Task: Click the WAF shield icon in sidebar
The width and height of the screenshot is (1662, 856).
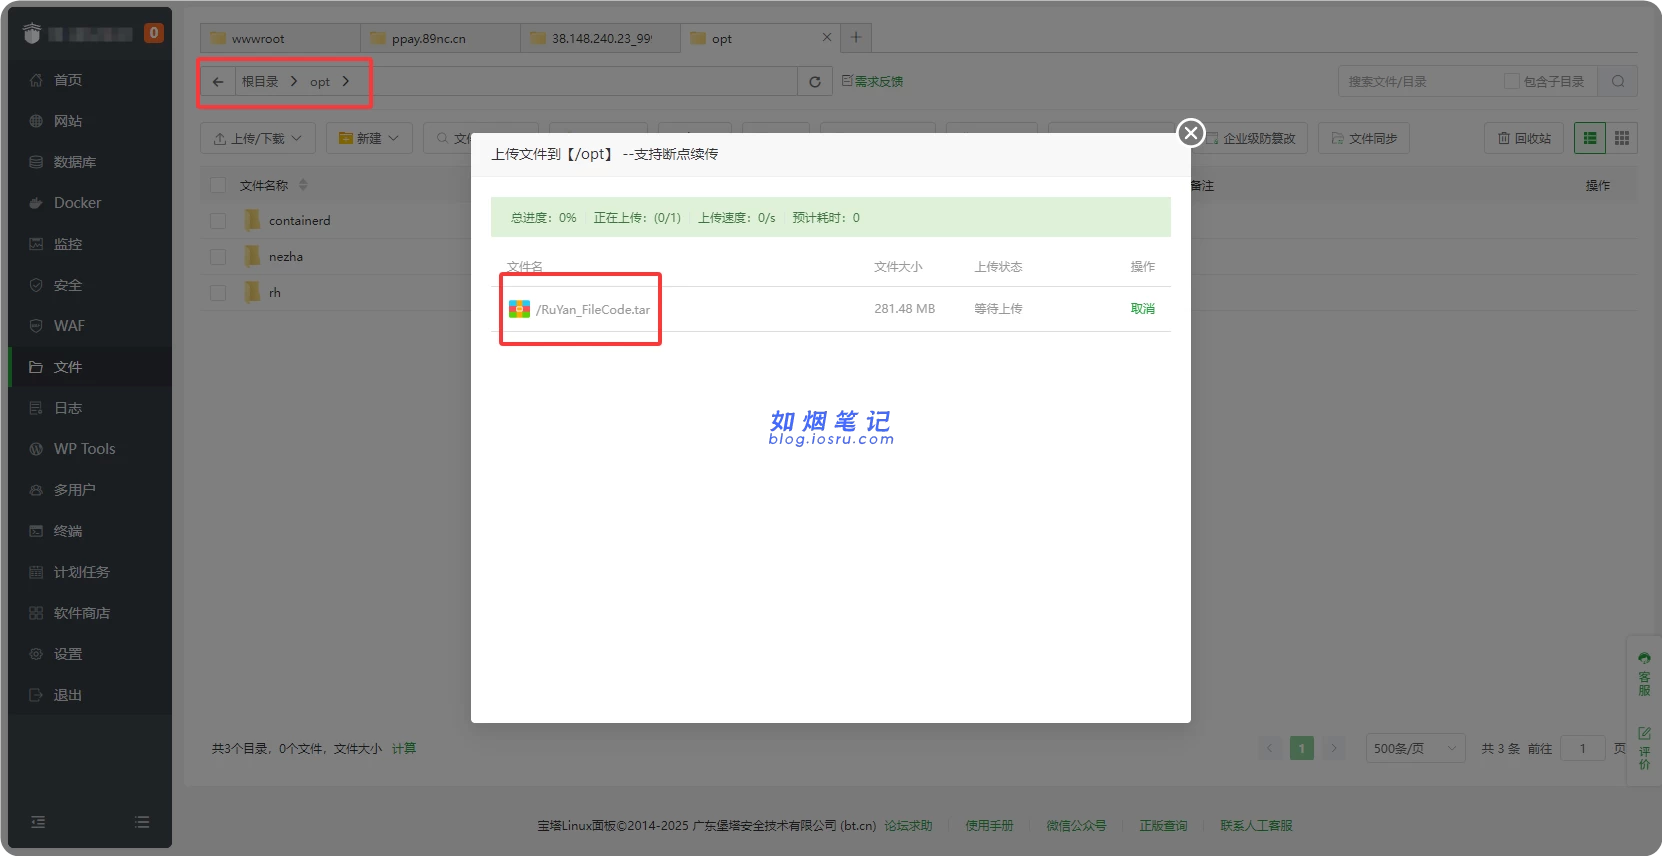Action: [x=36, y=326]
